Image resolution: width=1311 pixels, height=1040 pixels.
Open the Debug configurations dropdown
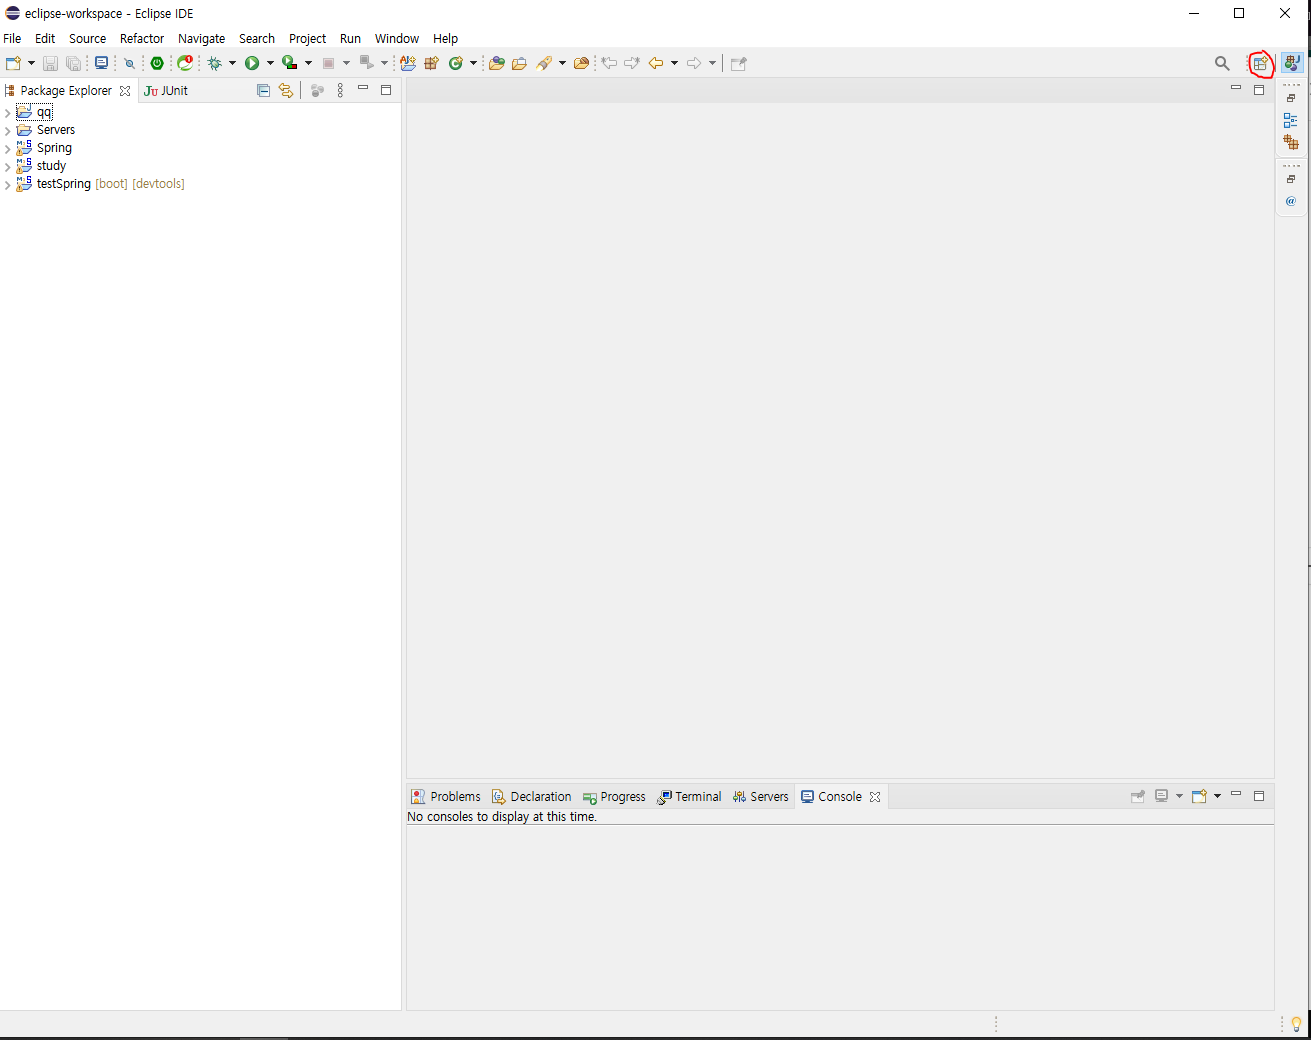[232, 63]
